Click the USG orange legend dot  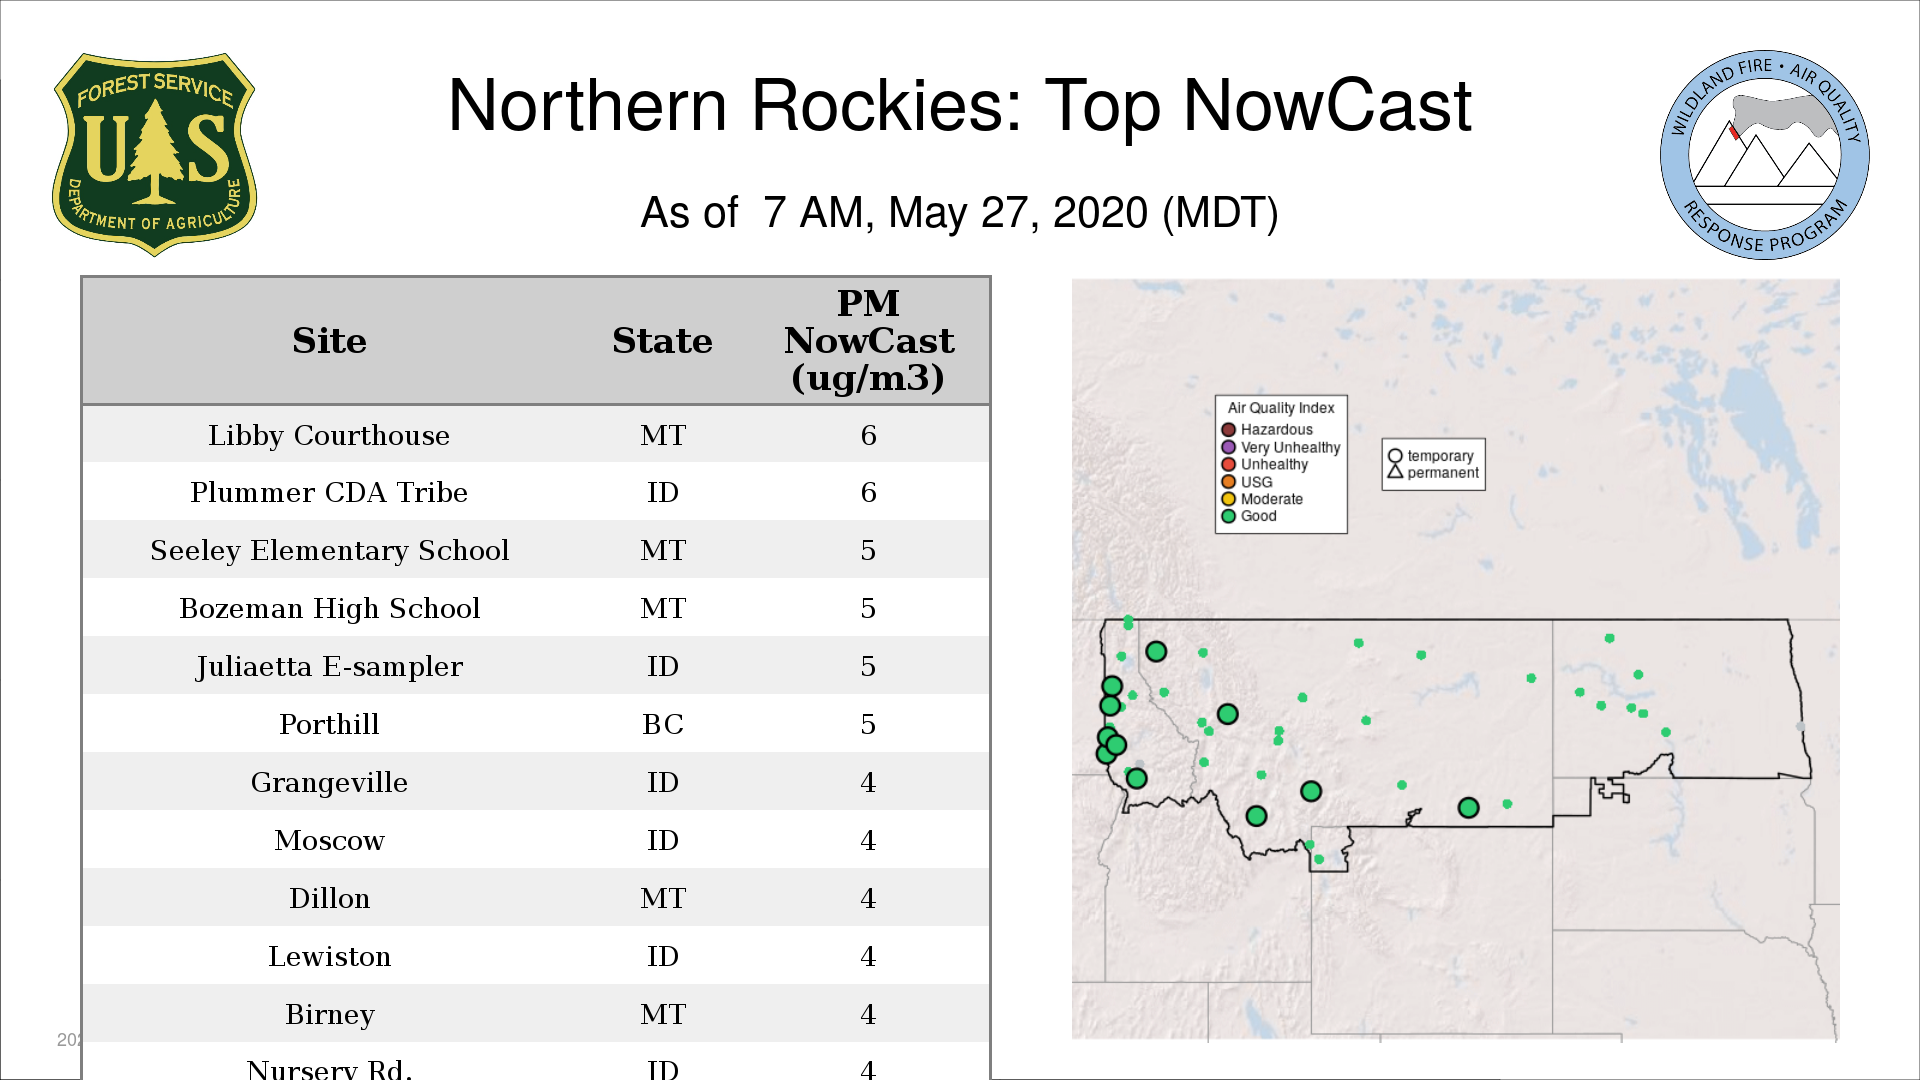coord(1228,482)
